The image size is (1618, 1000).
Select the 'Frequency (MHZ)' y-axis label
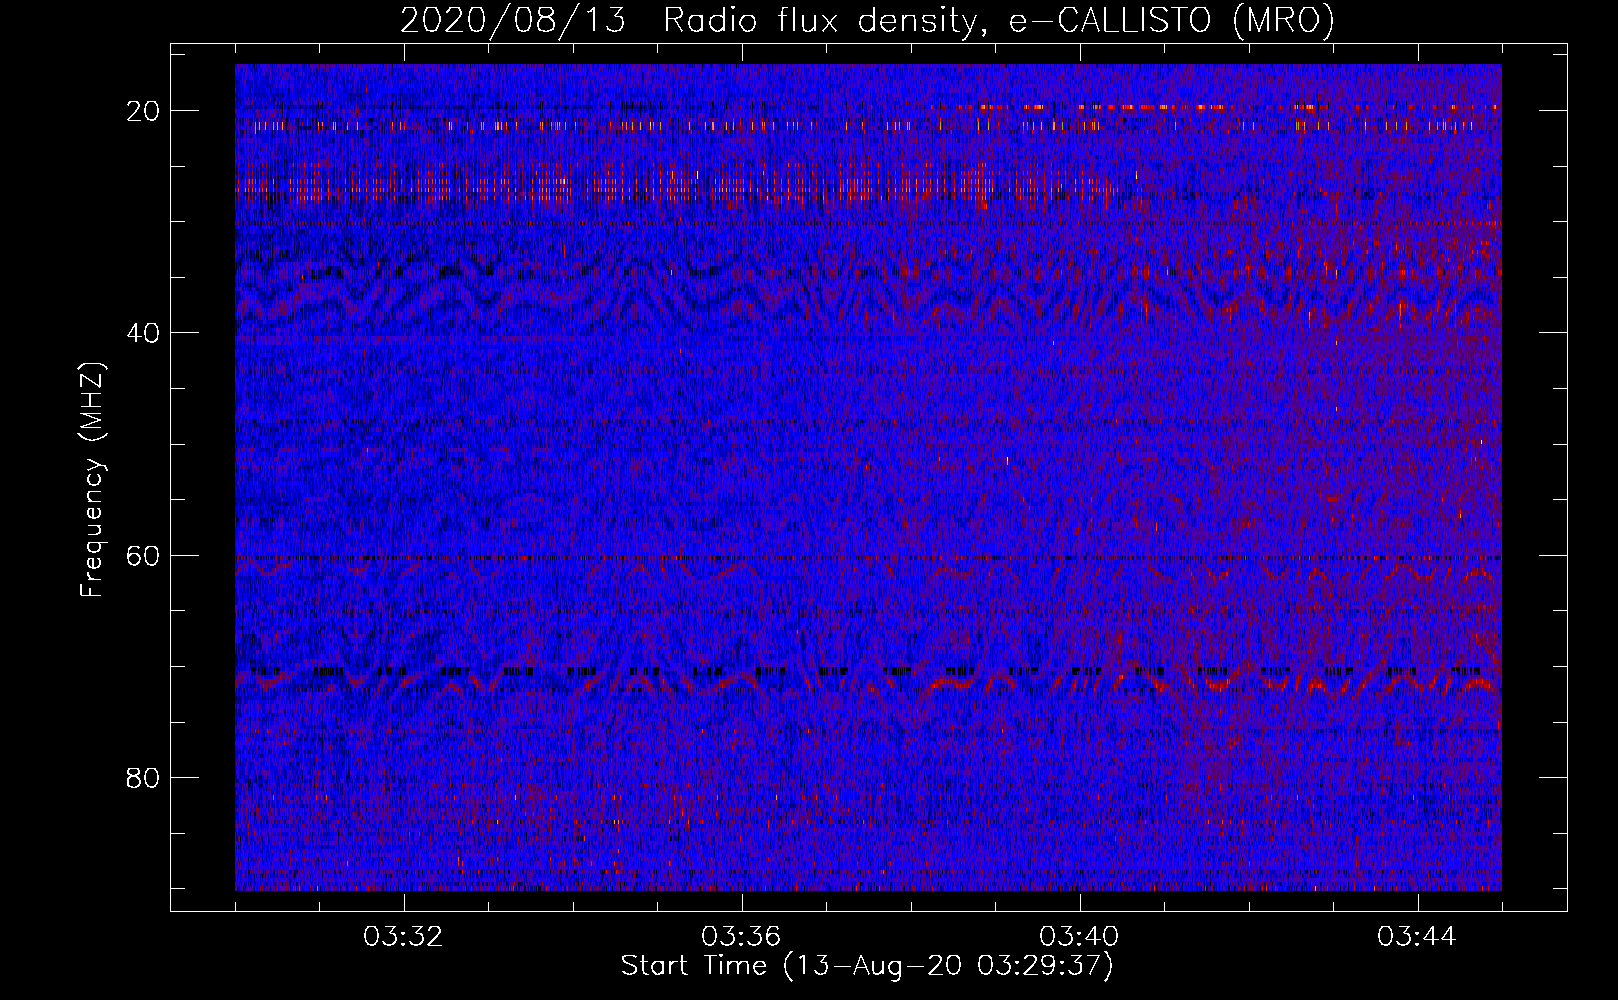[x=92, y=481]
